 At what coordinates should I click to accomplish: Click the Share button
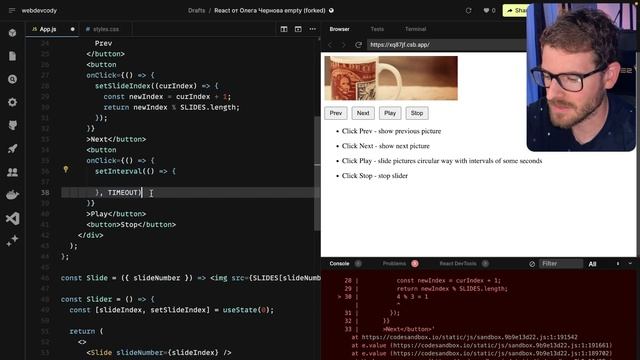pyautogui.click(x=515, y=11)
